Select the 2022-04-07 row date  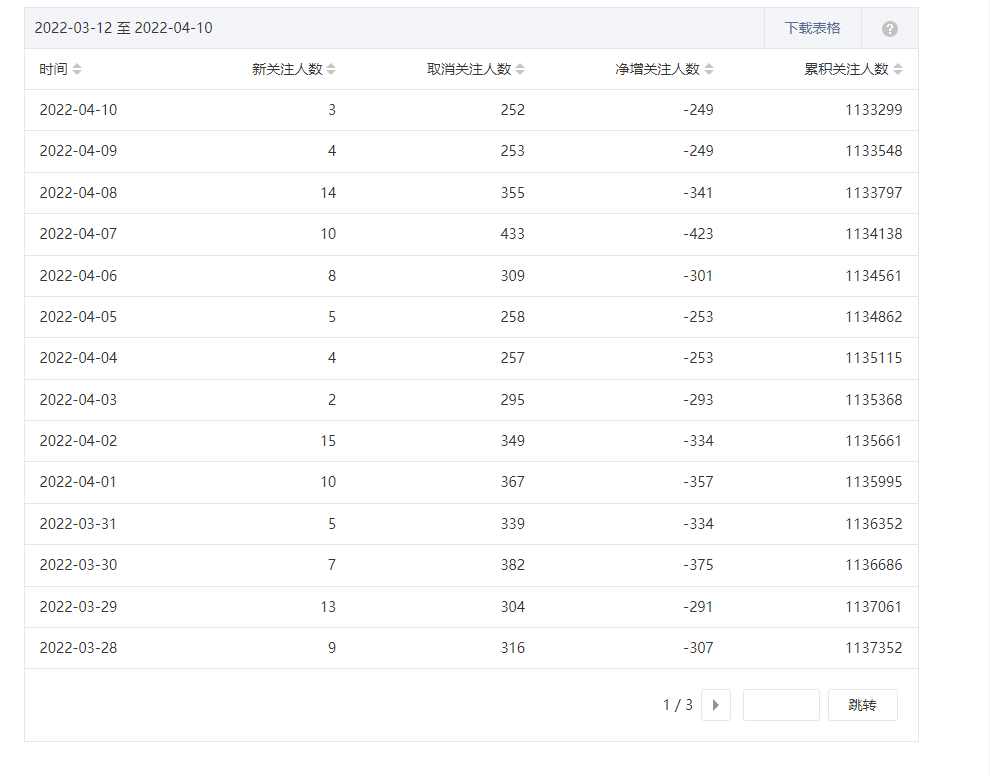[x=78, y=234]
